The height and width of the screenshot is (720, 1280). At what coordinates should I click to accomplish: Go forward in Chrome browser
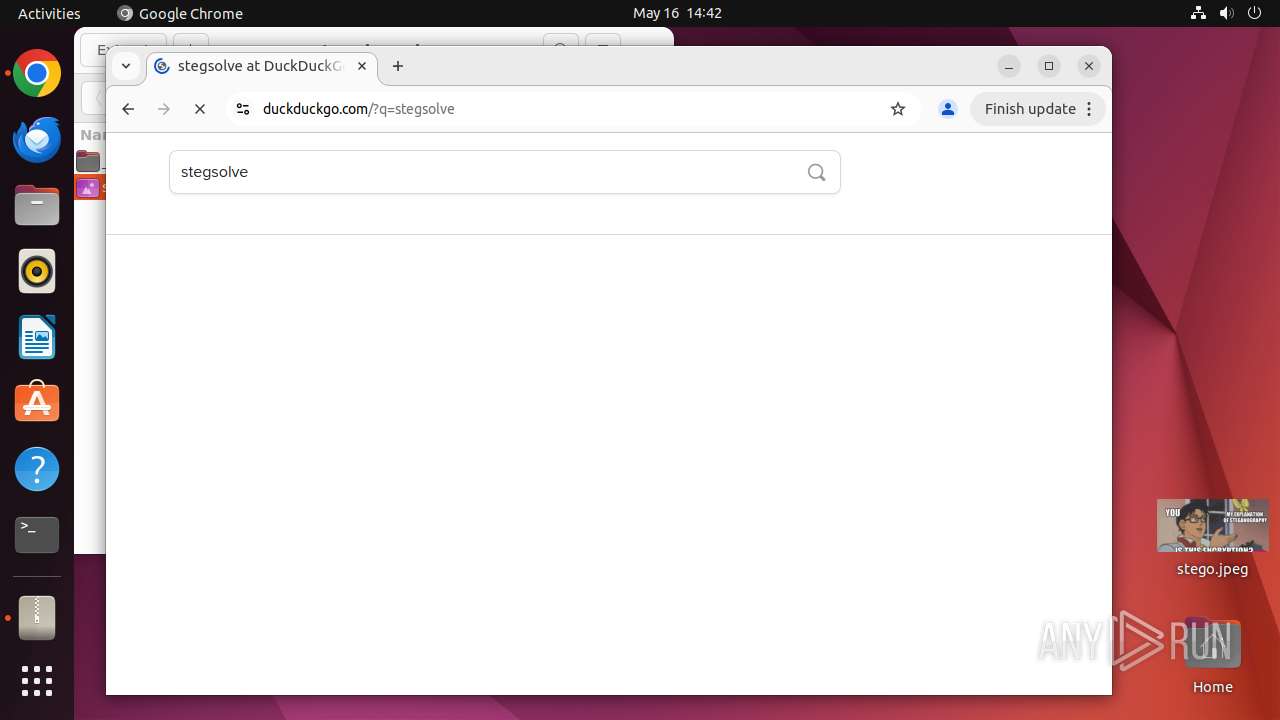point(164,109)
